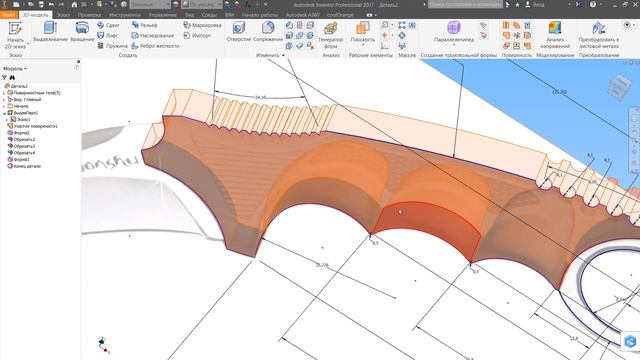
Task: Open the Сопряжение fillet tool
Action: point(268,32)
